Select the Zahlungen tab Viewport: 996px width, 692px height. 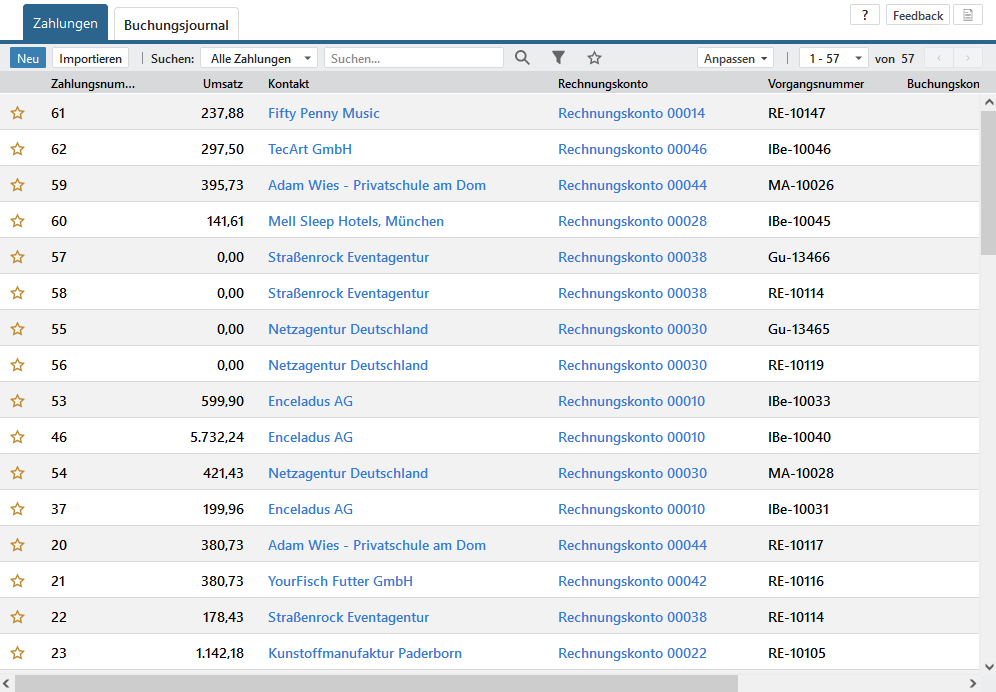(65, 23)
